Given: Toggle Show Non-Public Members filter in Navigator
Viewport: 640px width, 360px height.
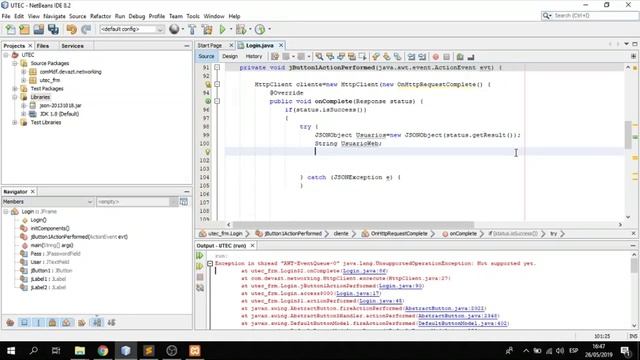Looking at the screenshot, I should tap(52, 323).
